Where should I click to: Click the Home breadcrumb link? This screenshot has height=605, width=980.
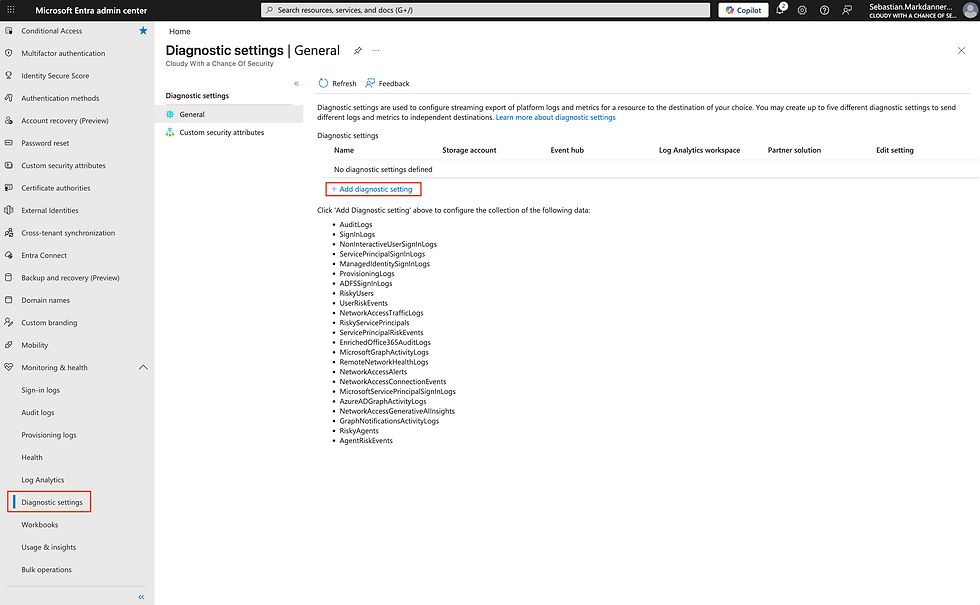coord(179,31)
